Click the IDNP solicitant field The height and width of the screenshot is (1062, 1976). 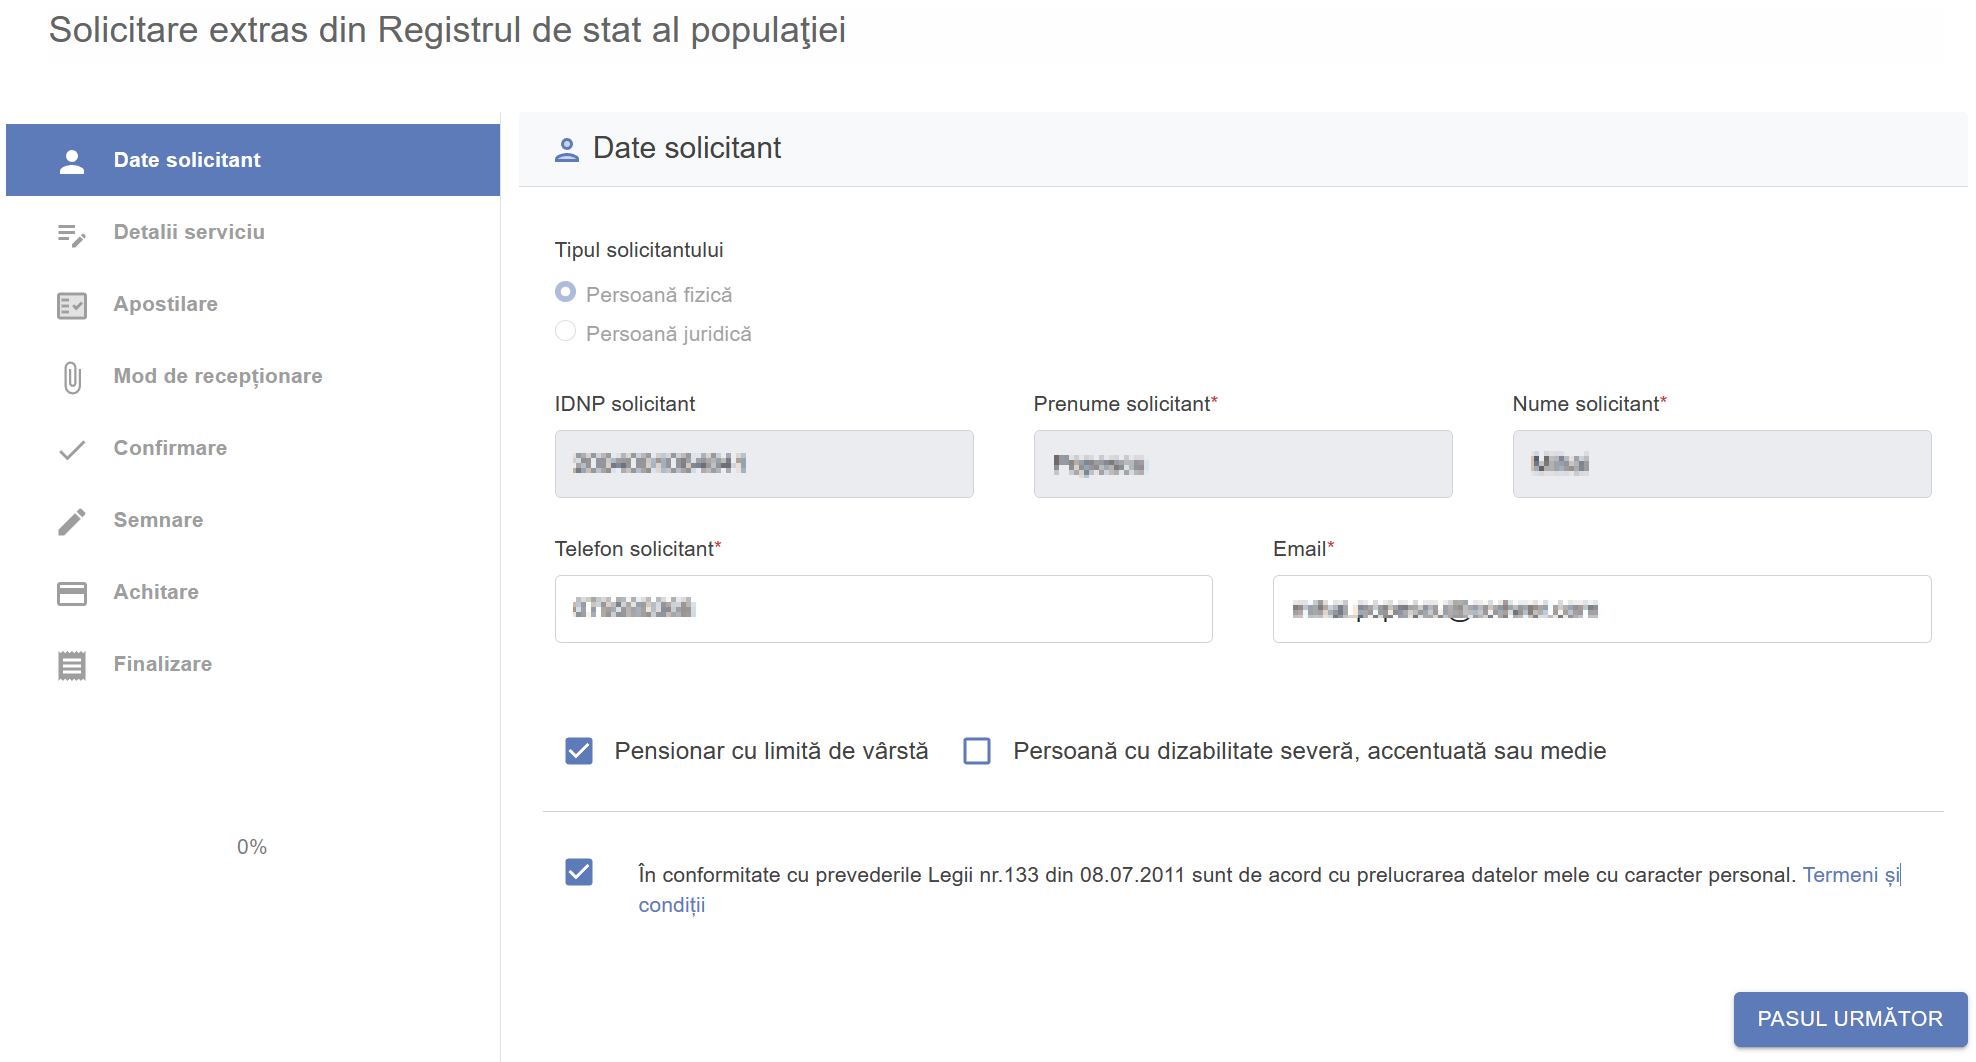click(x=764, y=464)
